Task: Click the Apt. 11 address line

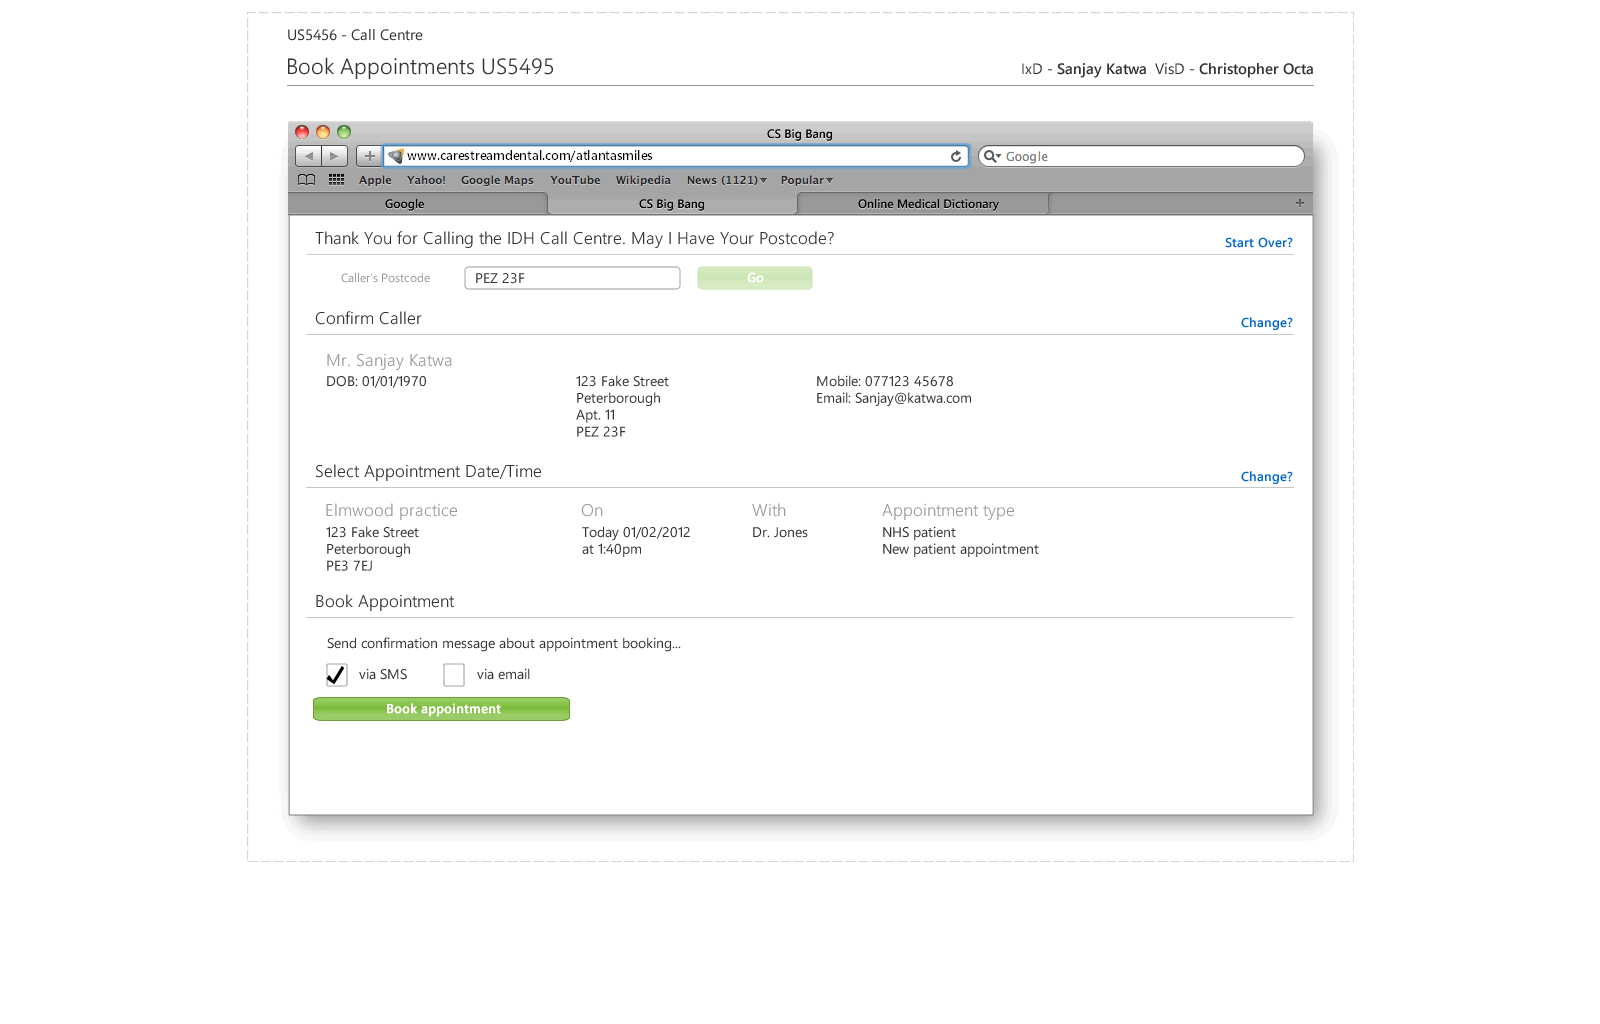Action: tap(596, 415)
